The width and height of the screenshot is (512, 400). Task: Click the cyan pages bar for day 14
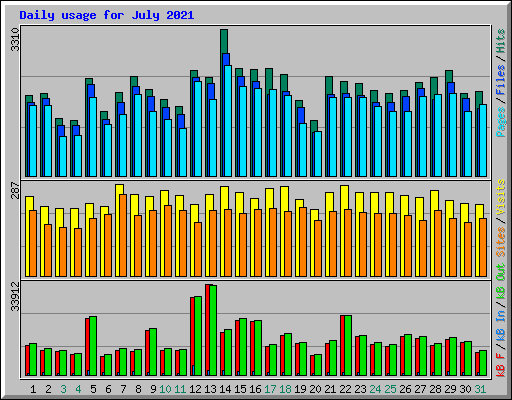(x=228, y=121)
